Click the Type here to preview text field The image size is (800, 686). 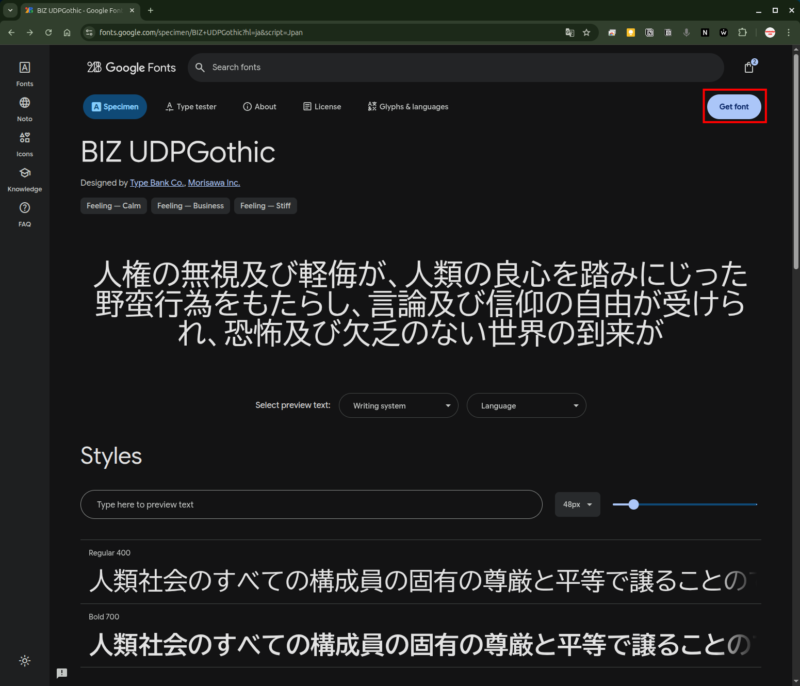point(311,505)
